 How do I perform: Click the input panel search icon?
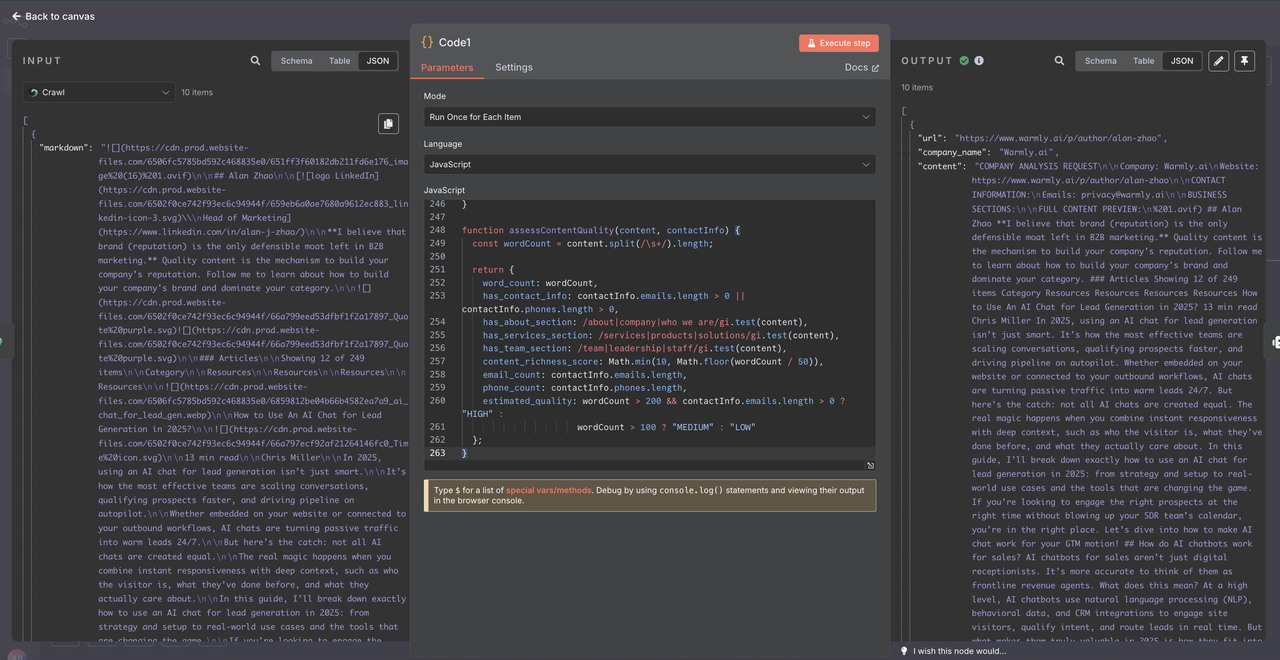pos(256,61)
